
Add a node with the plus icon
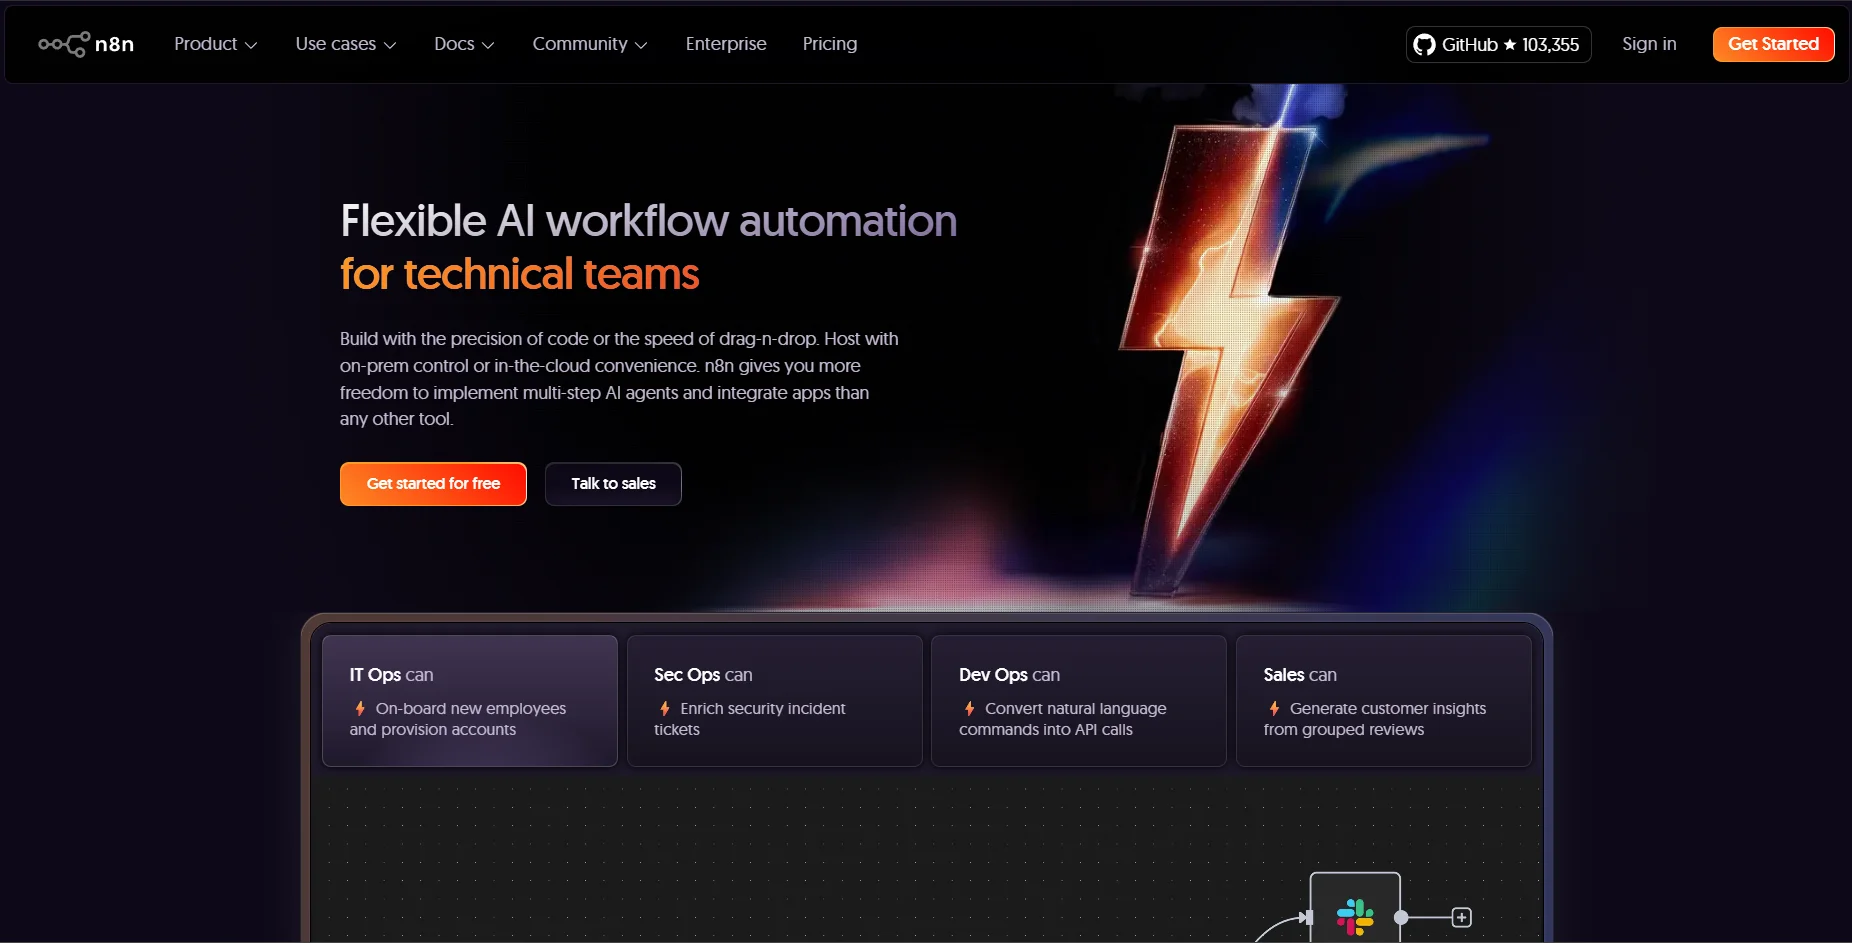[1461, 917]
